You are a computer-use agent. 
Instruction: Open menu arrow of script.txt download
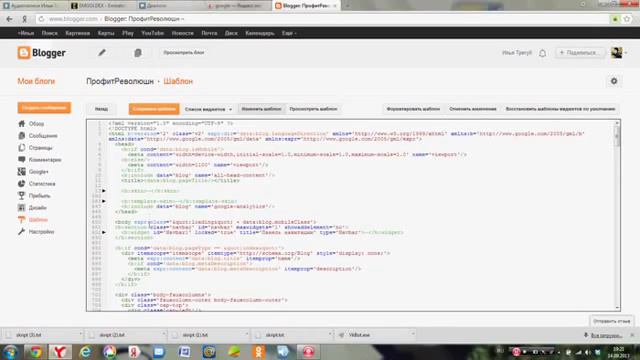(330, 335)
